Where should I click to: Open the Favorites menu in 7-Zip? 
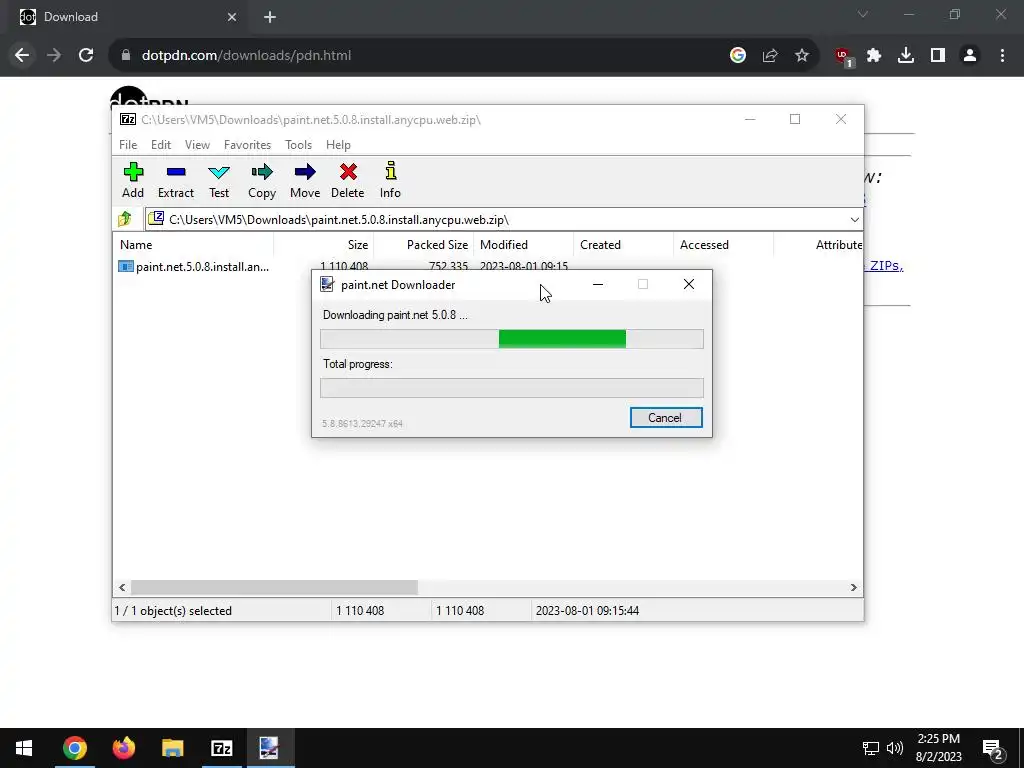[x=248, y=145]
